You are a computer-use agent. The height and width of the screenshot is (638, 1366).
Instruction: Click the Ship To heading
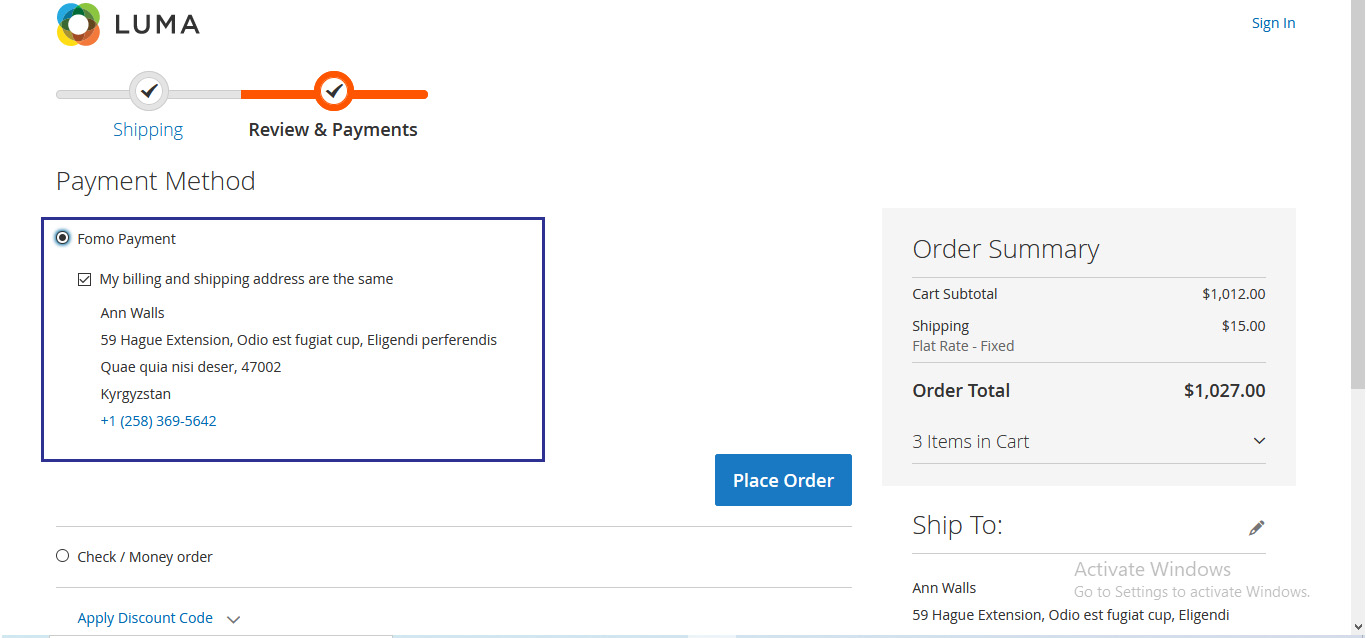click(957, 526)
